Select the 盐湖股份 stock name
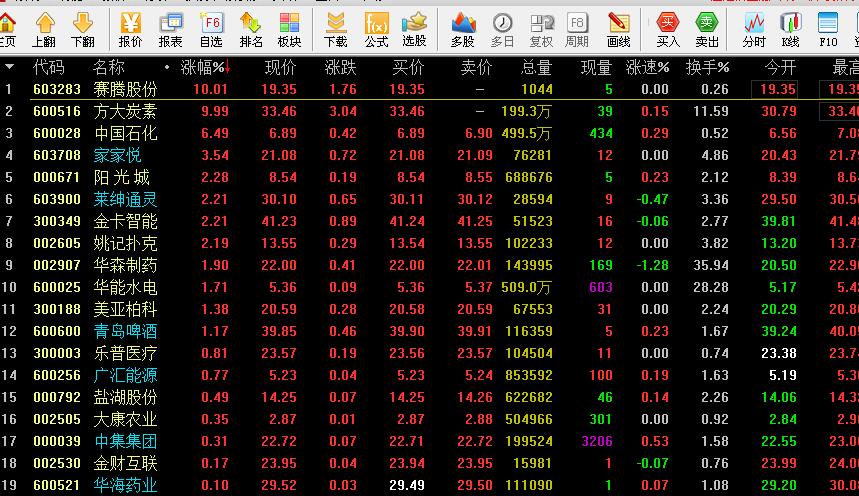This screenshot has height=496, width=859. [125, 397]
